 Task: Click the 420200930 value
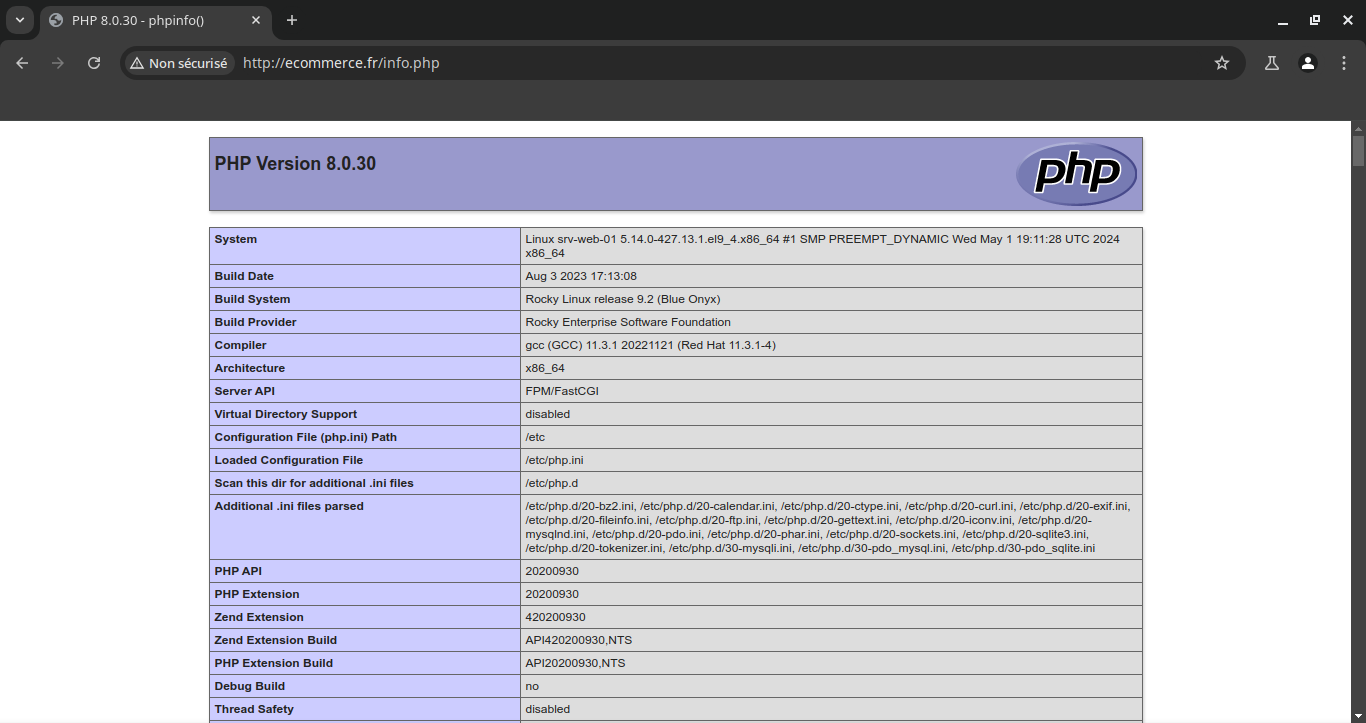(555, 617)
